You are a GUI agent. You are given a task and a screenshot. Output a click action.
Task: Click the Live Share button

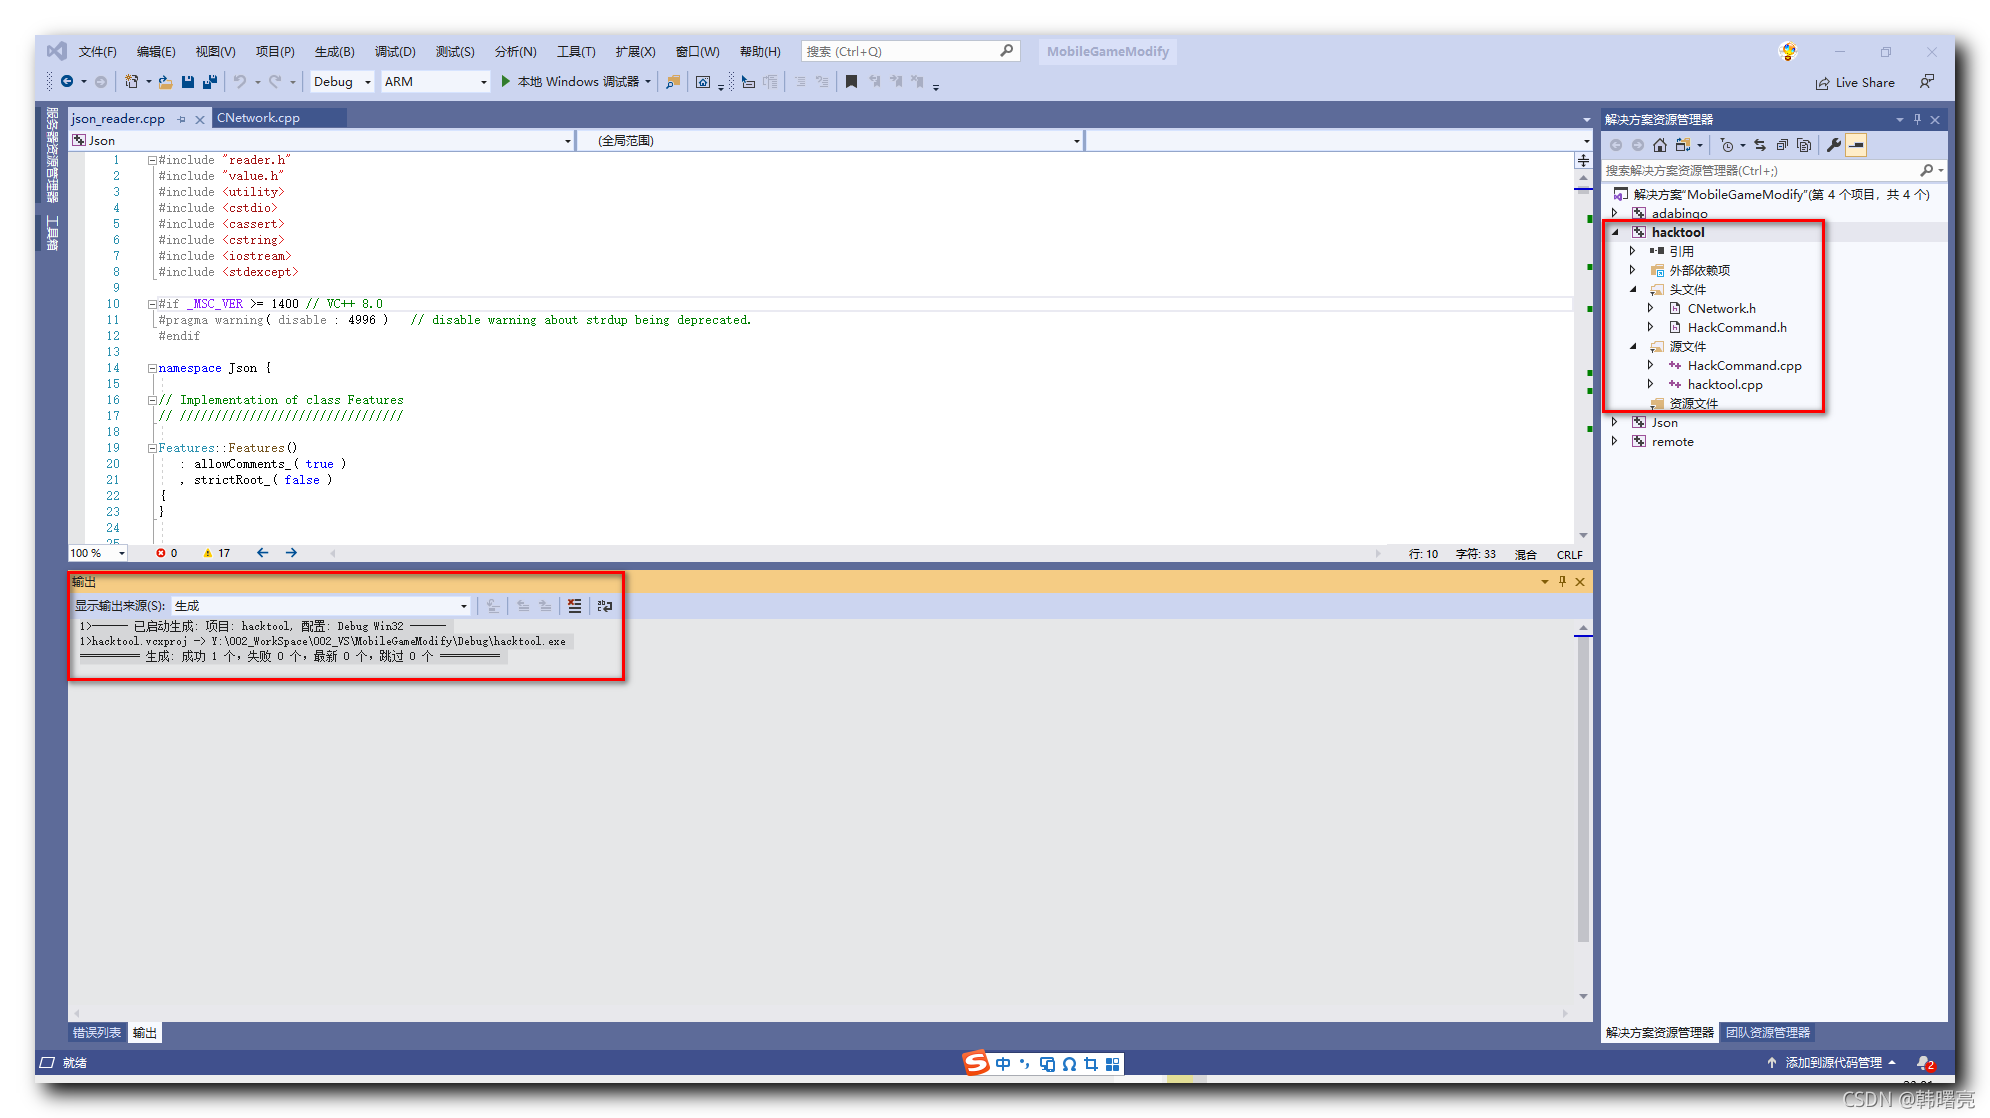coord(1855,83)
